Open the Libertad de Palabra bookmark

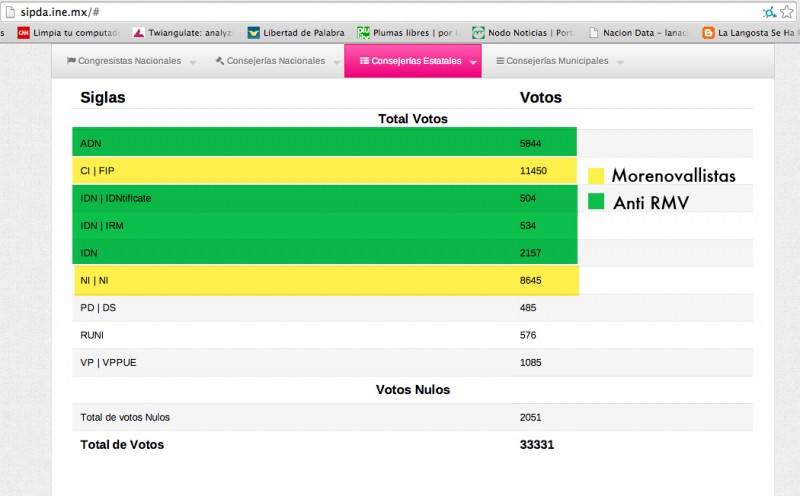(x=296, y=33)
